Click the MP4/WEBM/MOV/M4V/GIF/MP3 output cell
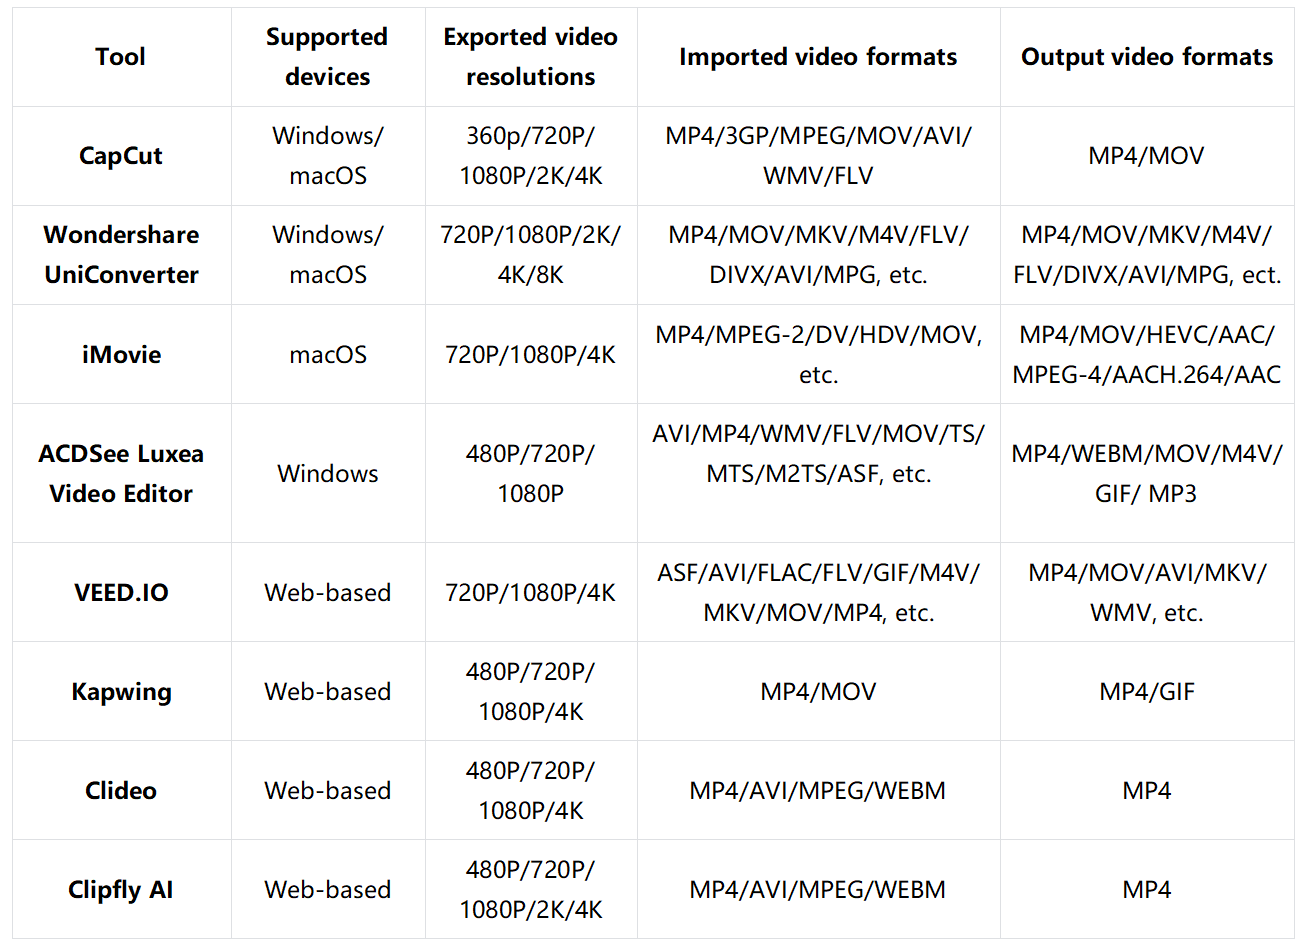Viewport: 1304px width, 949px height. click(1146, 474)
